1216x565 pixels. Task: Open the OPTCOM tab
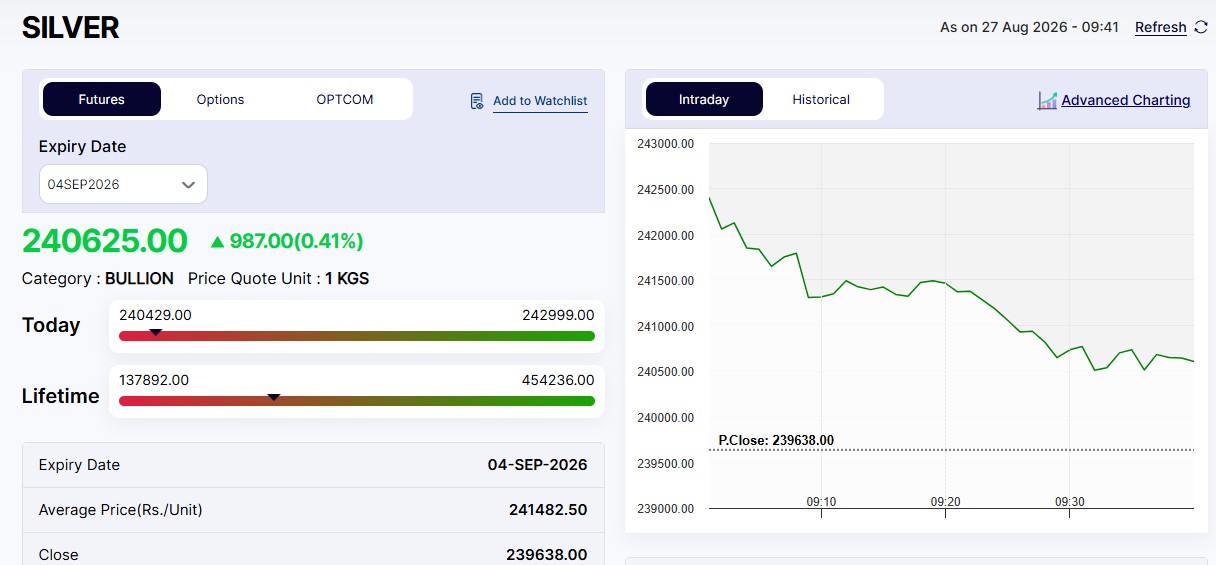[x=345, y=99]
